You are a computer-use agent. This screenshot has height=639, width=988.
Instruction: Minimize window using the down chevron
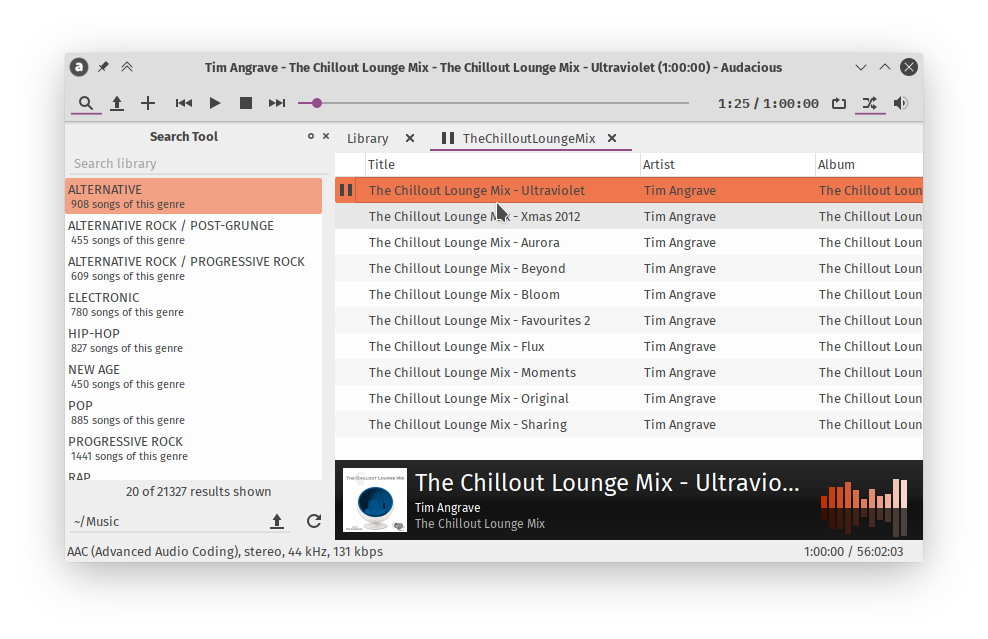861,67
